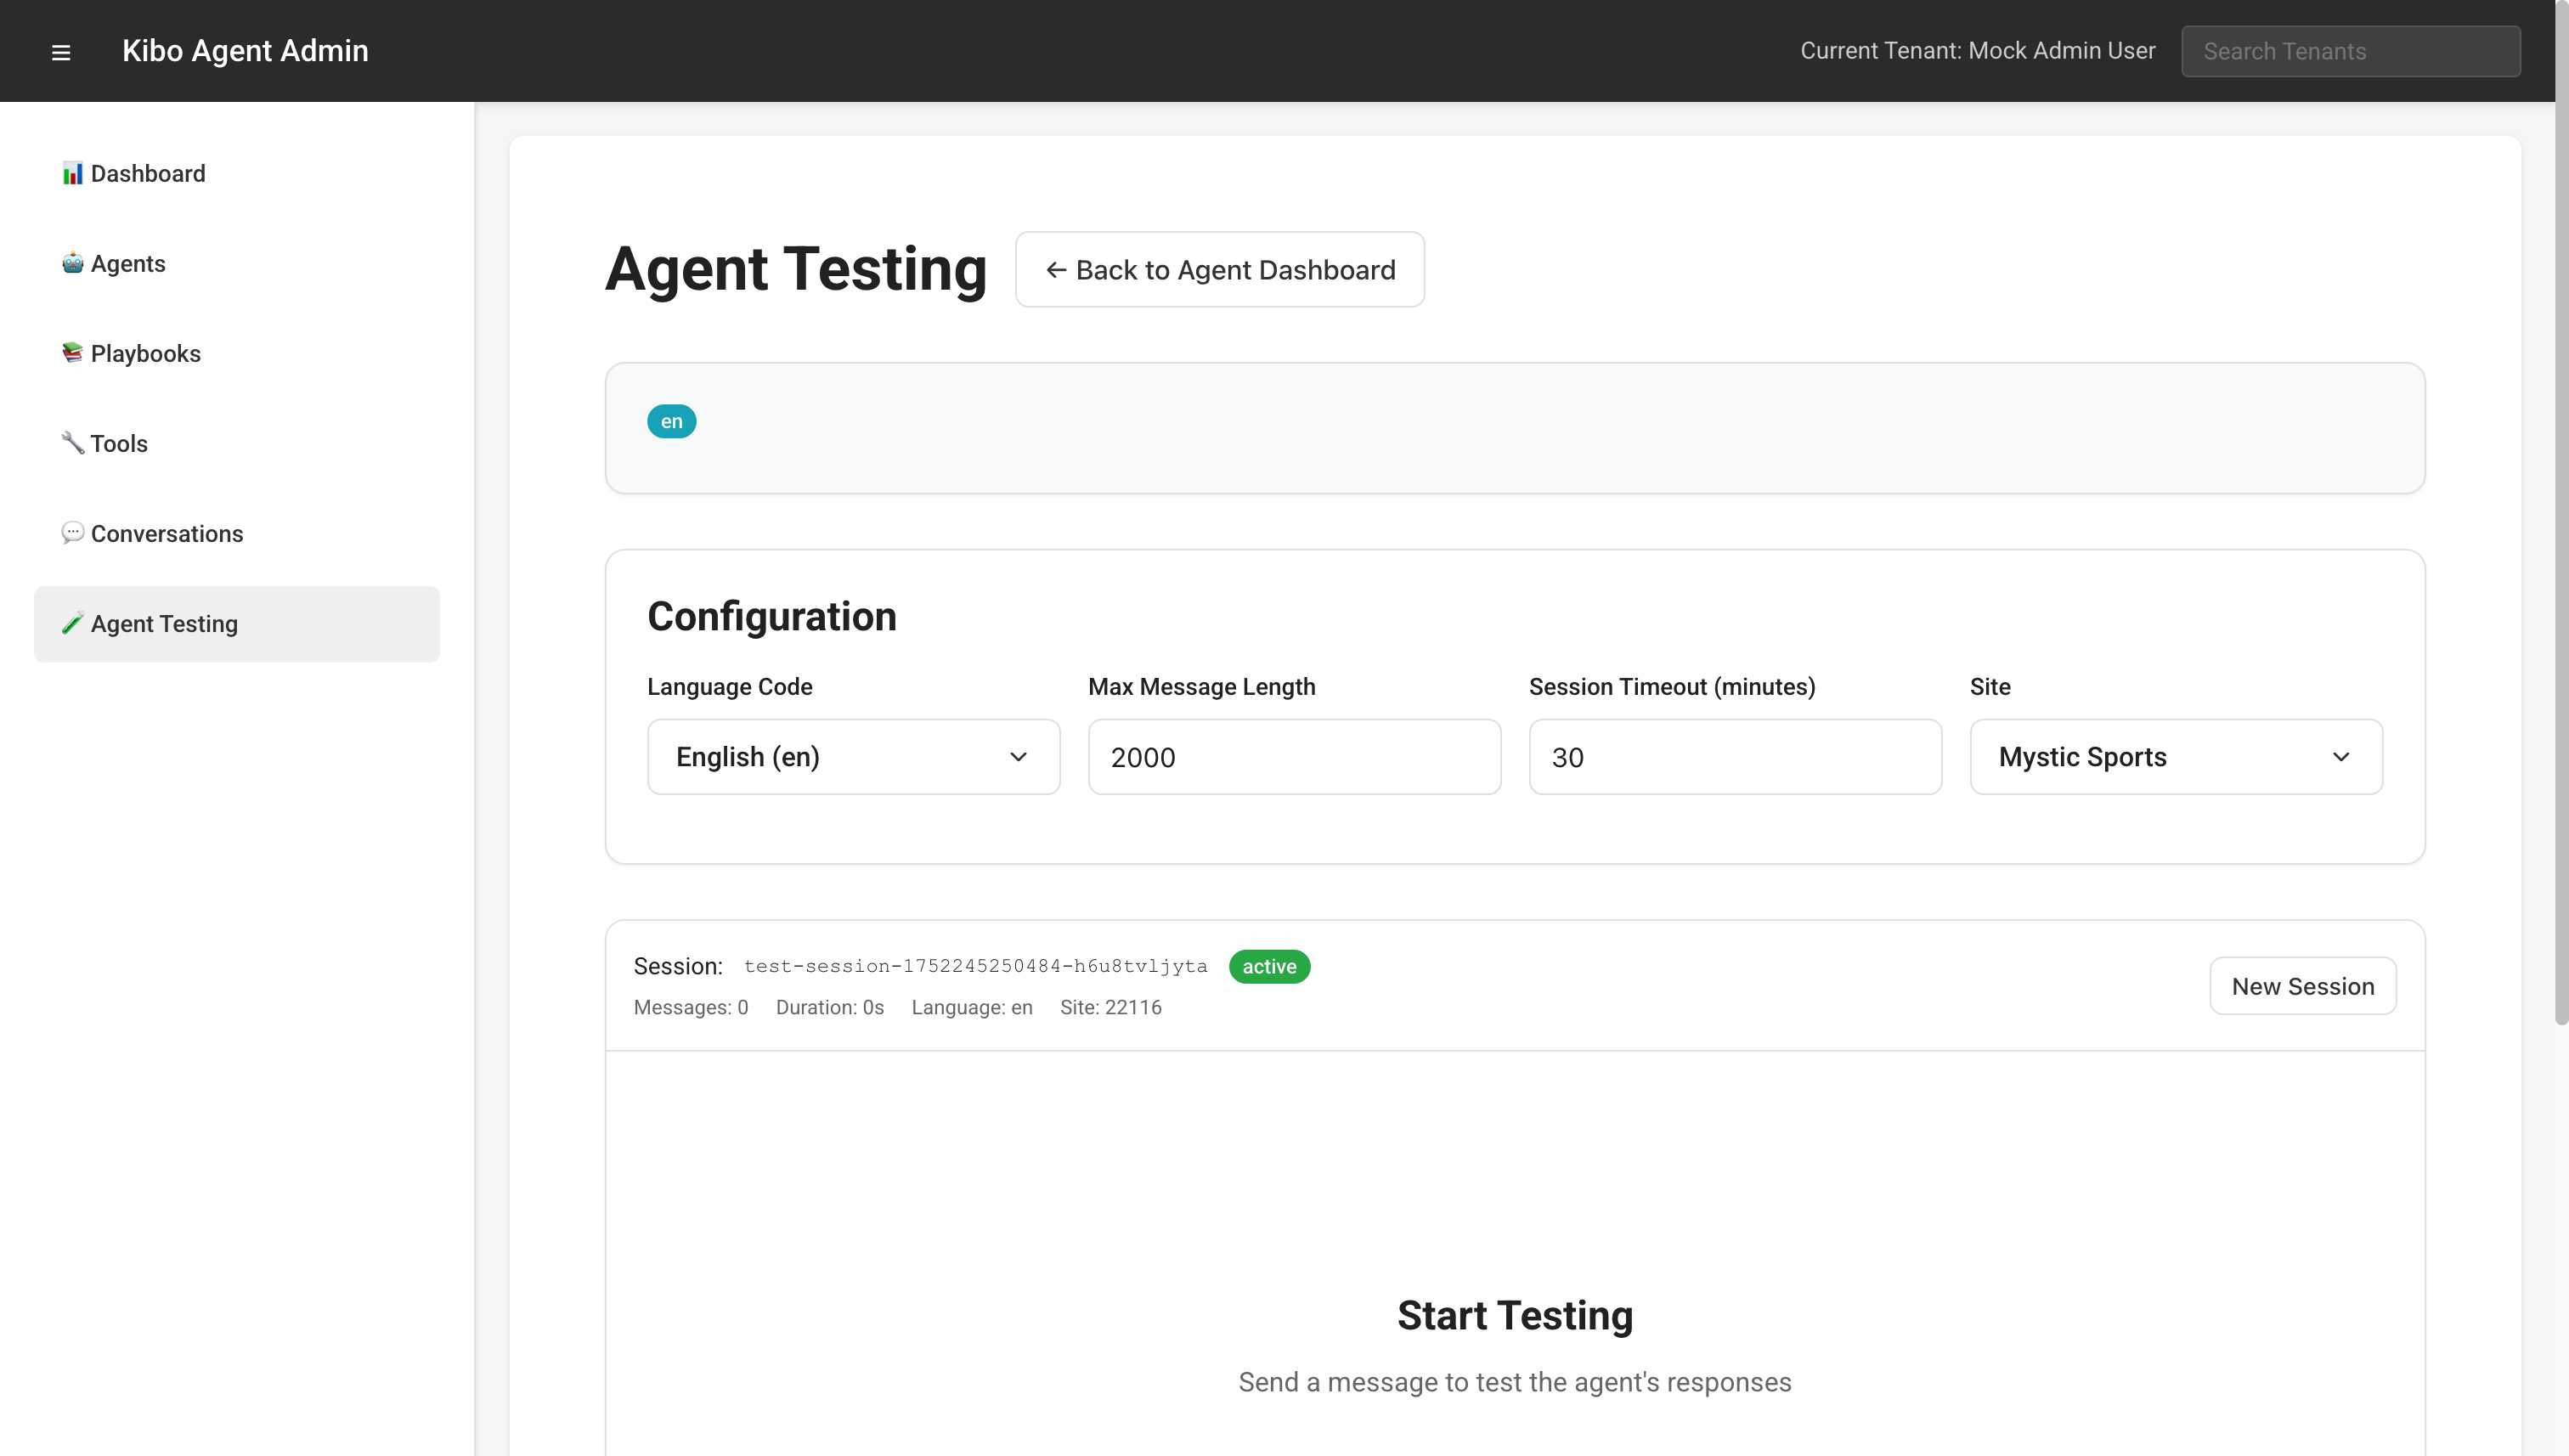Viewport: 2569px width, 1456px height.
Task: Click the Dashboard bar chart icon
Action: pos(72,174)
